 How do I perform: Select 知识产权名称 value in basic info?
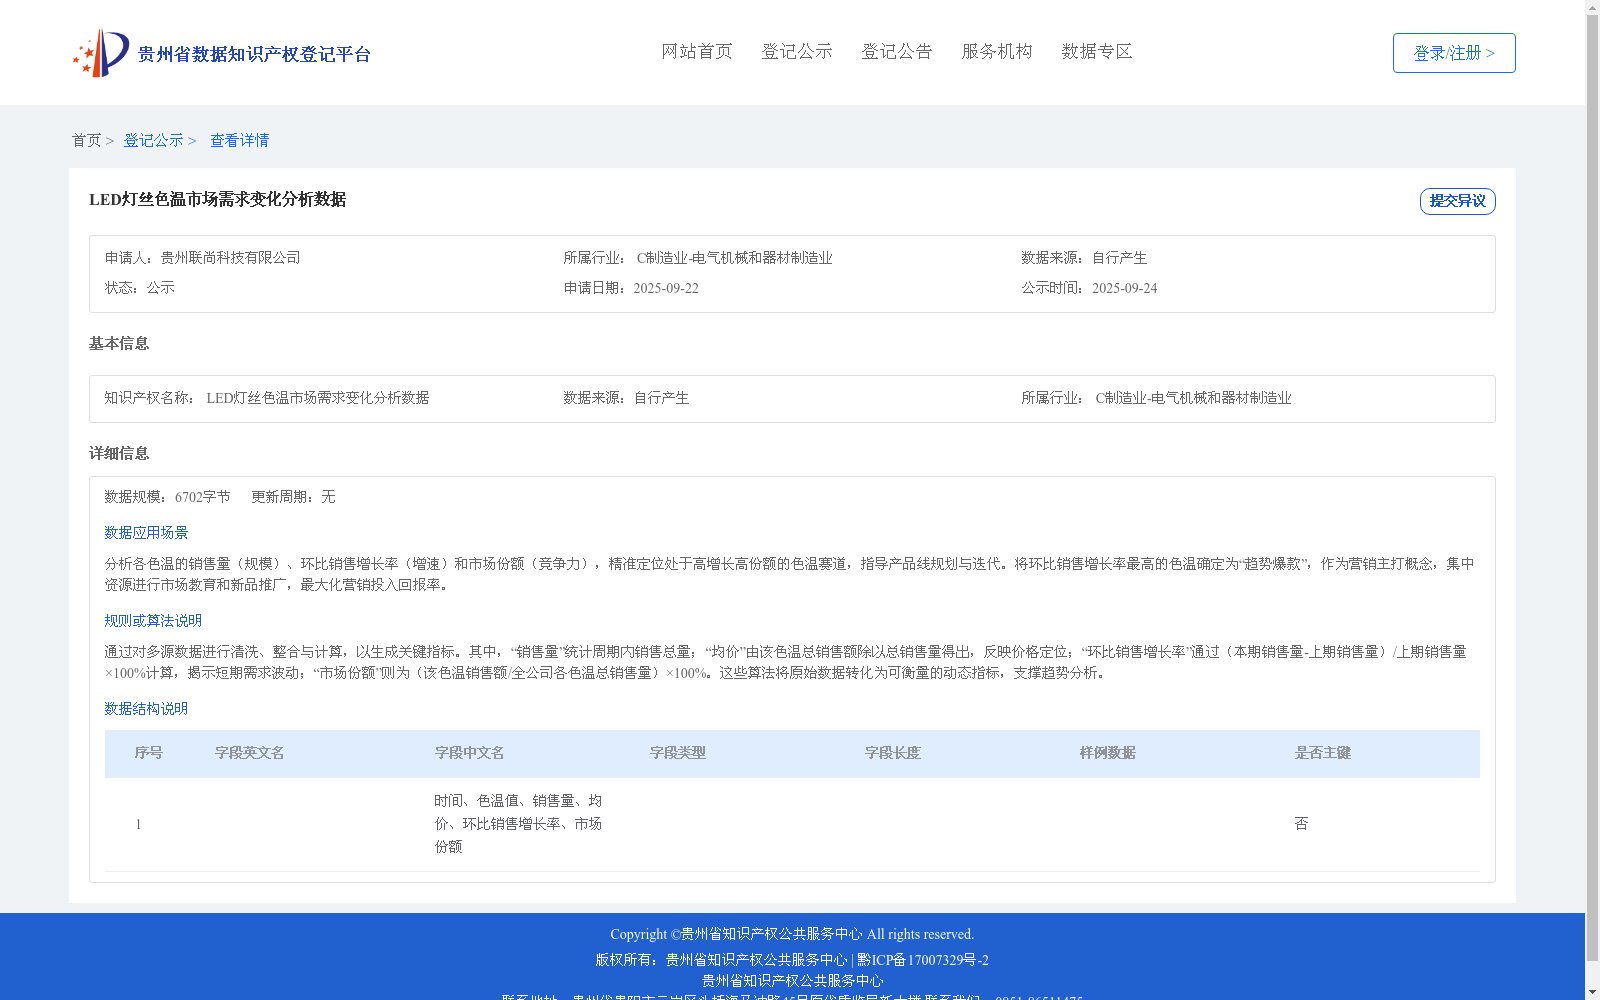click(318, 398)
